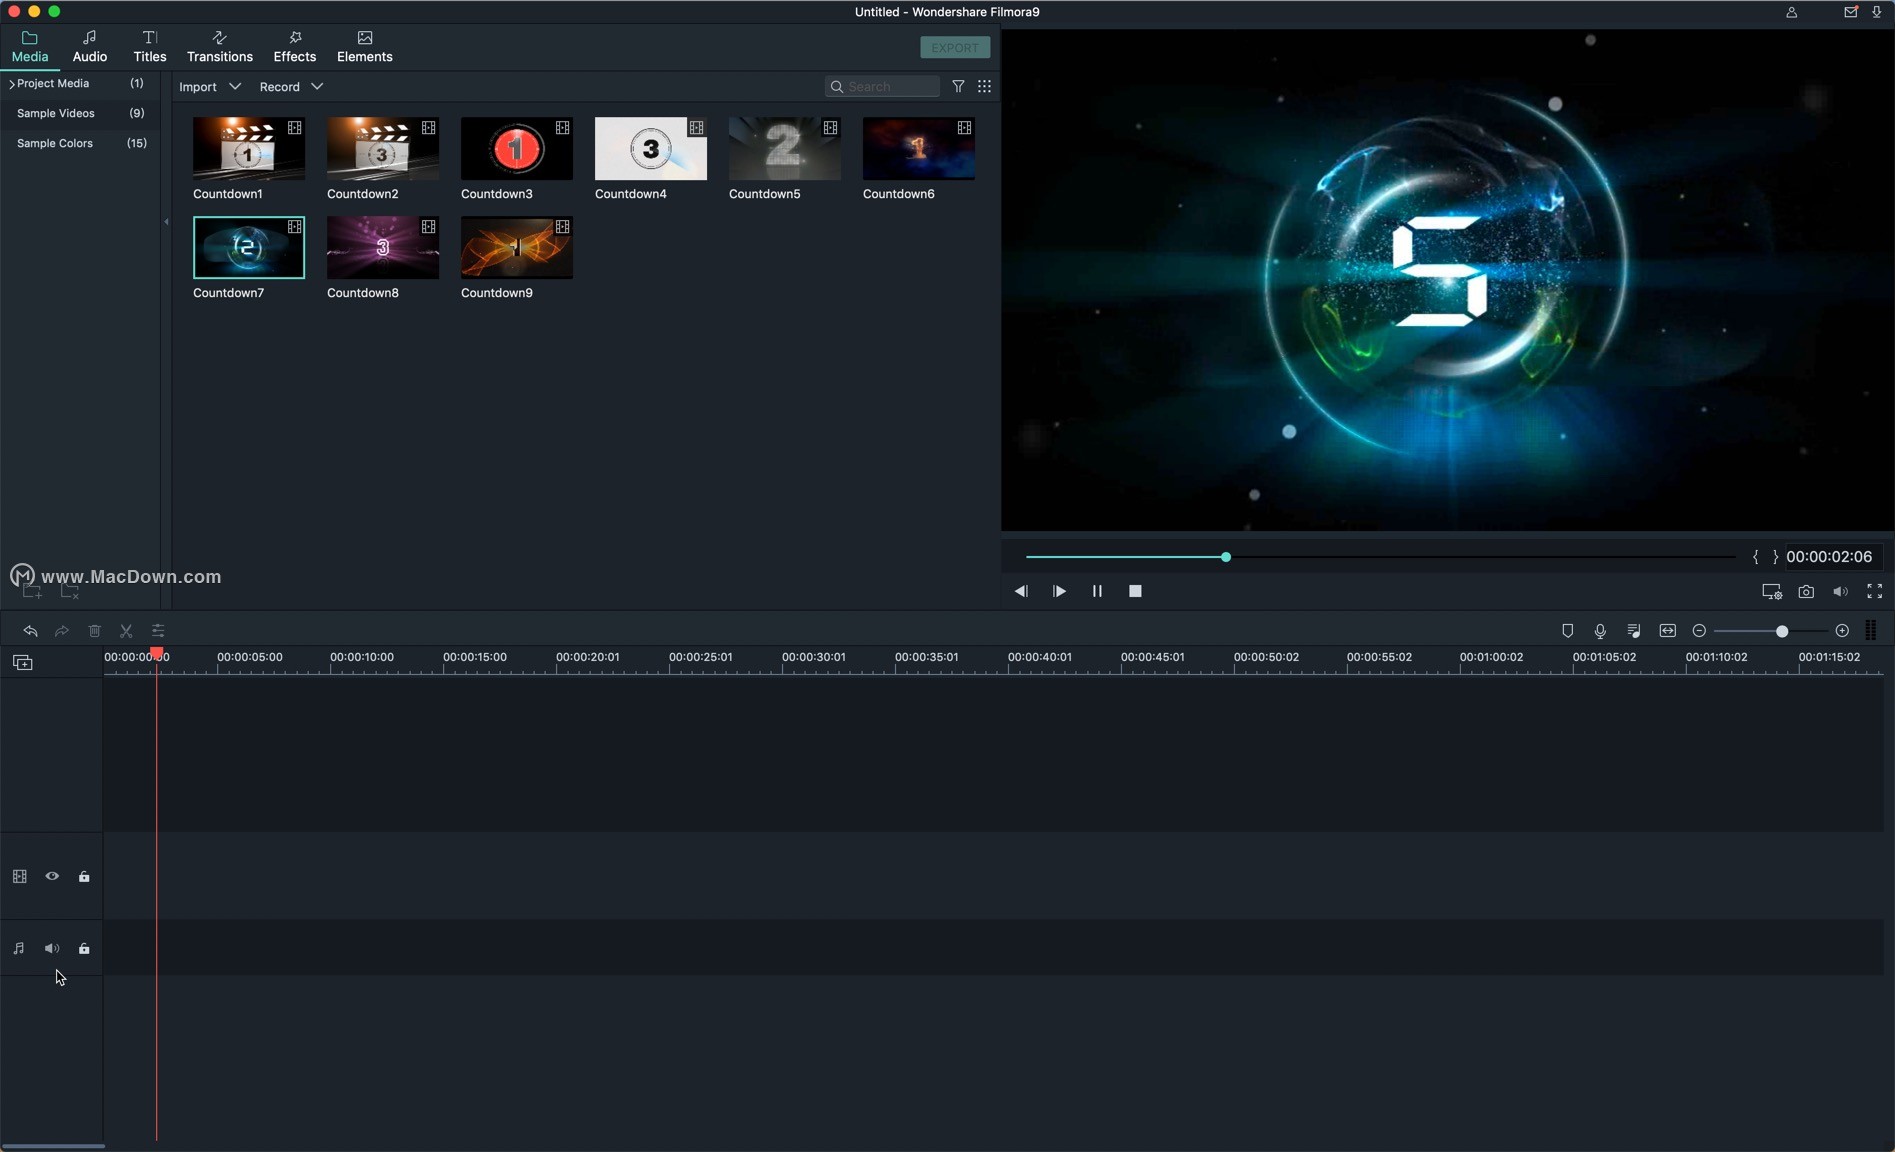Click the split scissors icon in timeline toolbar

point(126,631)
